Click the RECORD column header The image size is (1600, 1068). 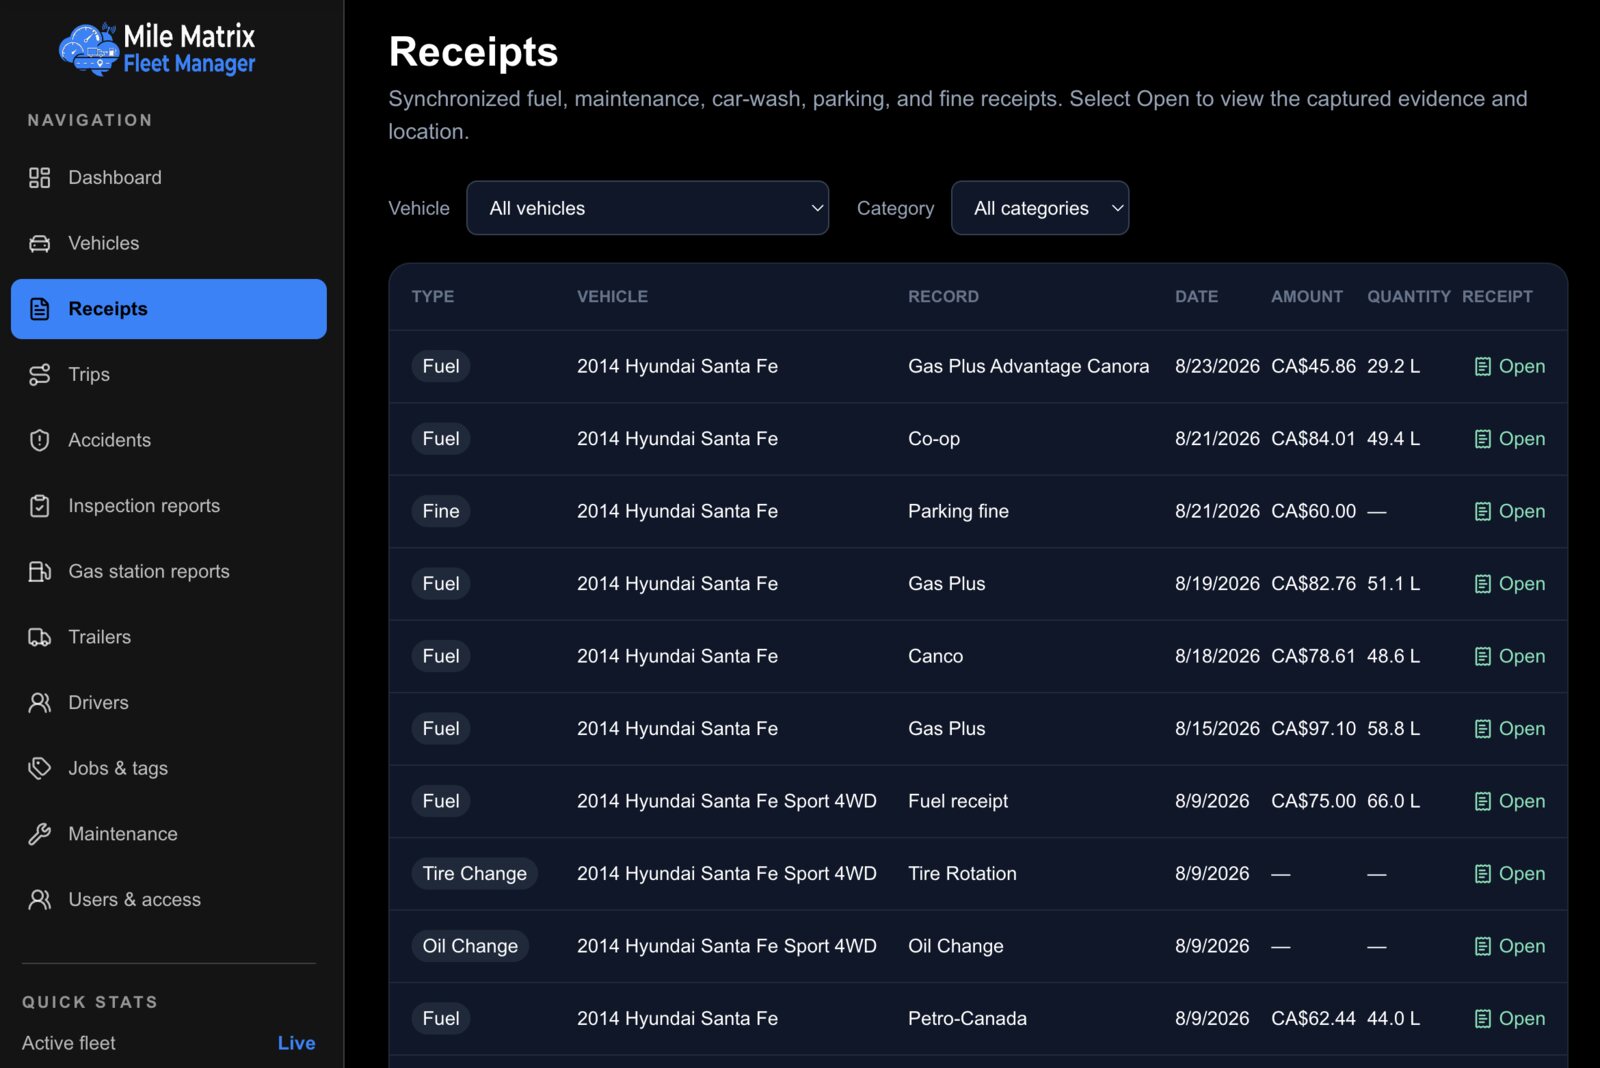943,297
